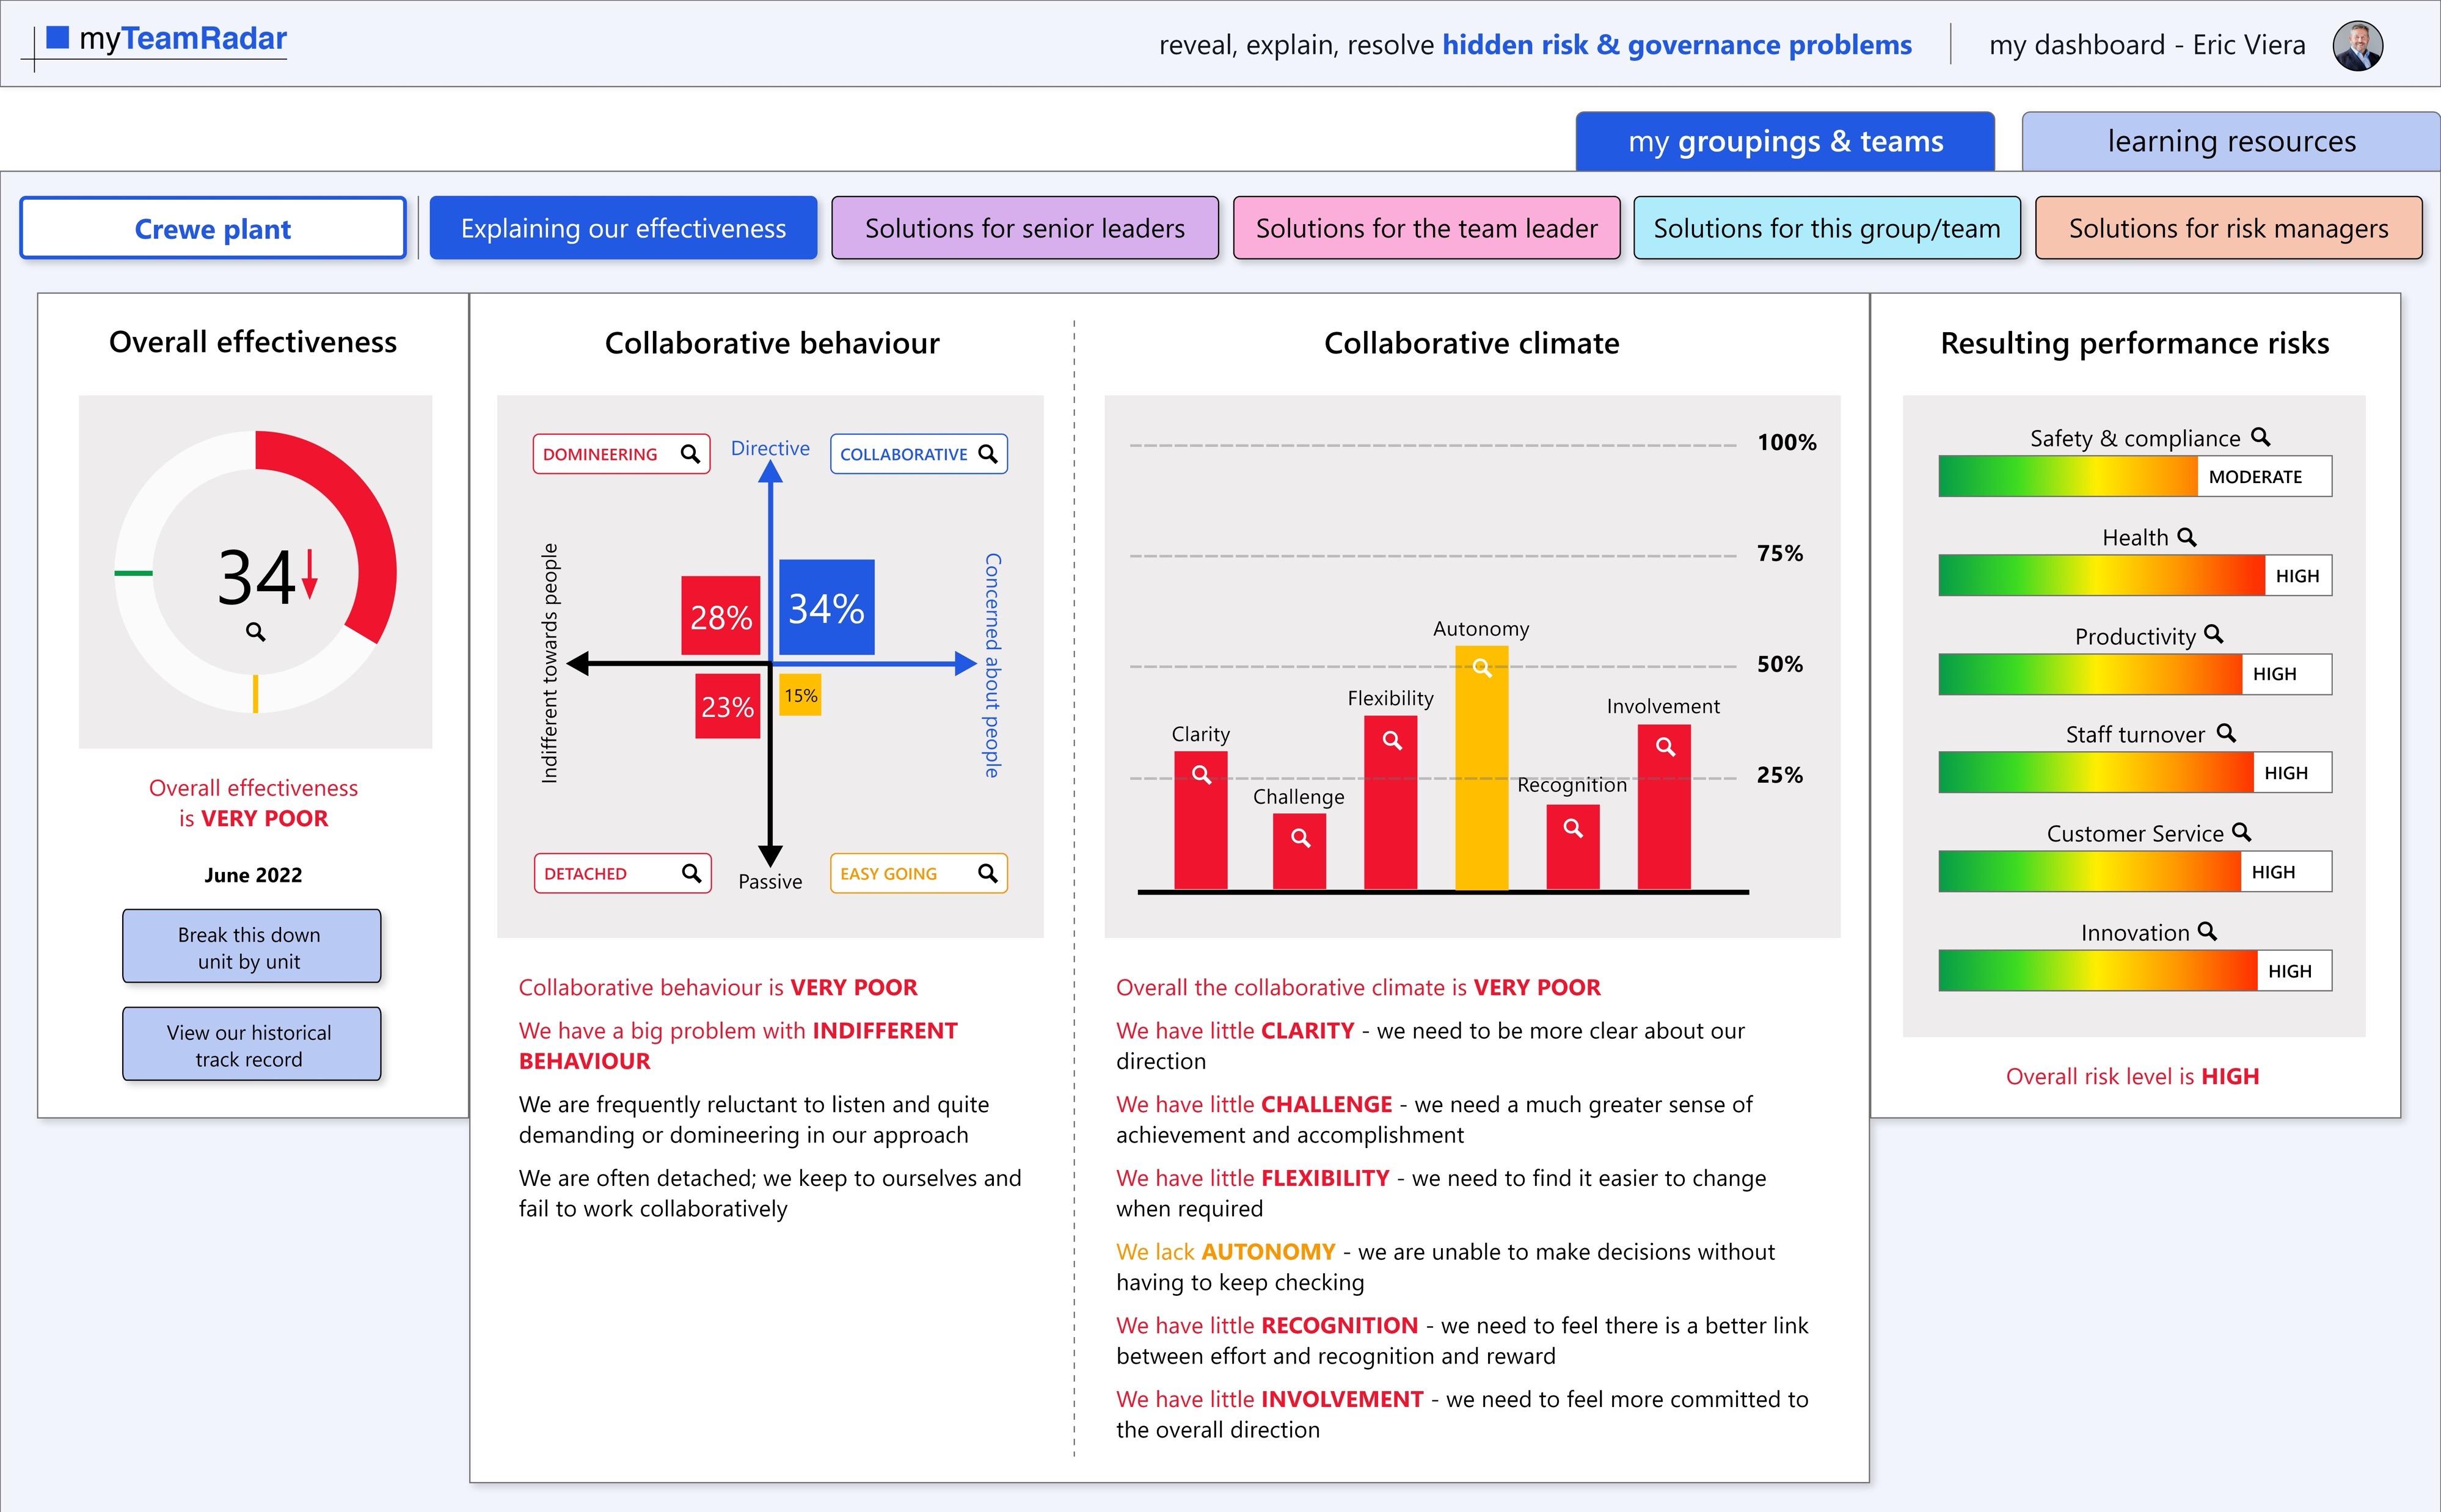Click magnifier next to Customer Service

2242,832
